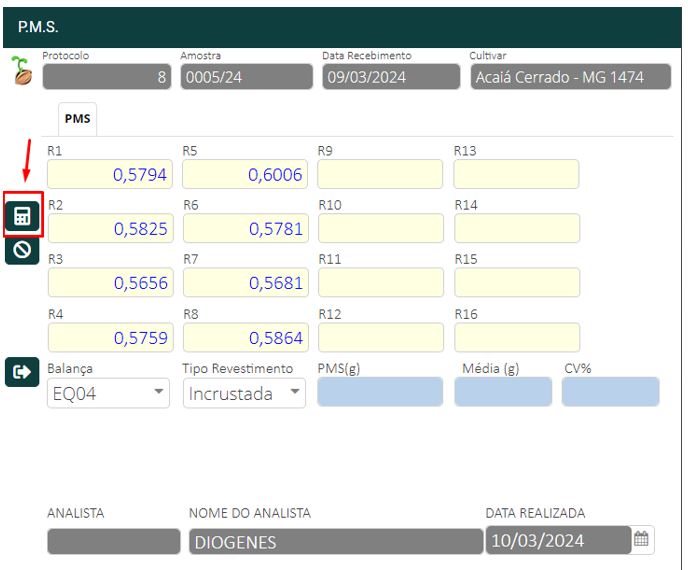The width and height of the screenshot is (688, 570).
Task: Click the Data Realizada date field
Action: pyautogui.click(x=558, y=541)
